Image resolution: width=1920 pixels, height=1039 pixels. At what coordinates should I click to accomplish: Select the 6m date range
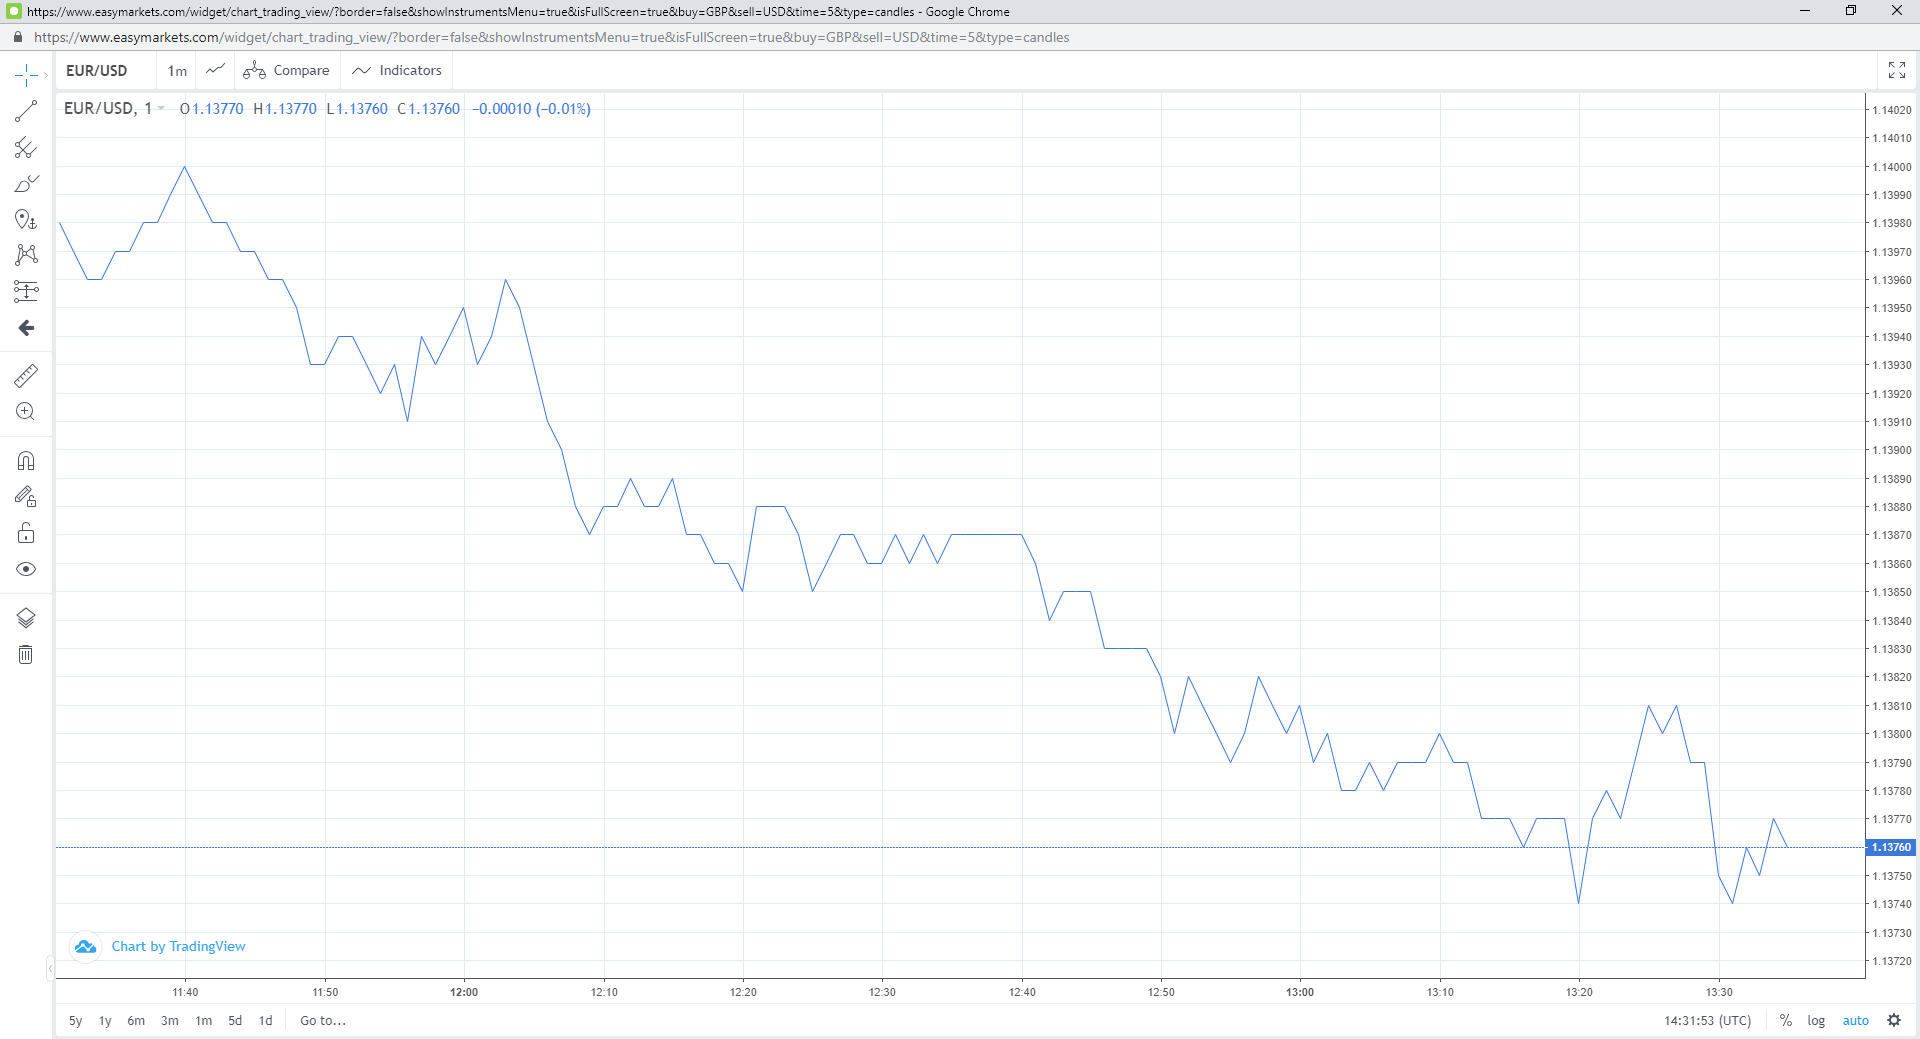pos(136,1021)
